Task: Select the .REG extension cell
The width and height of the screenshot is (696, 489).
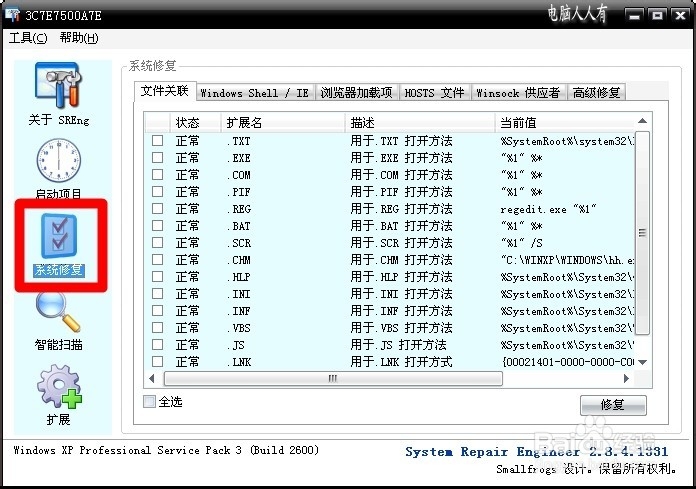Action: pyautogui.click(x=238, y=209)
